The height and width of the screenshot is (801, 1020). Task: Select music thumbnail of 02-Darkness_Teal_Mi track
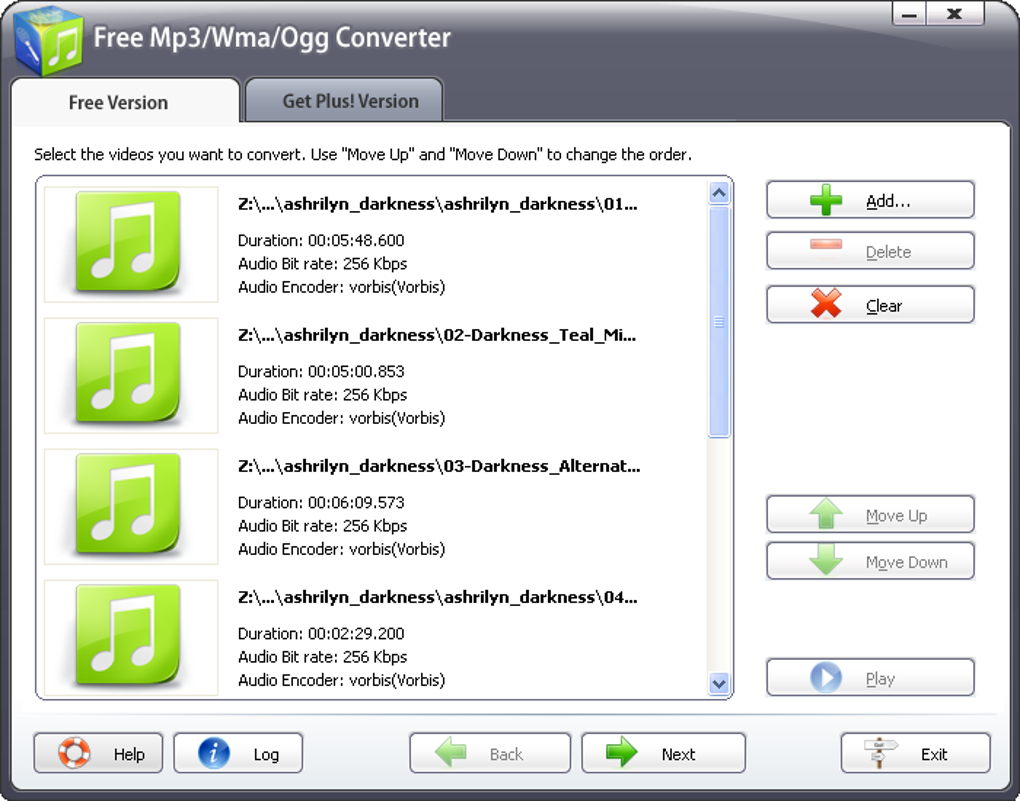(x=131, y=375)
